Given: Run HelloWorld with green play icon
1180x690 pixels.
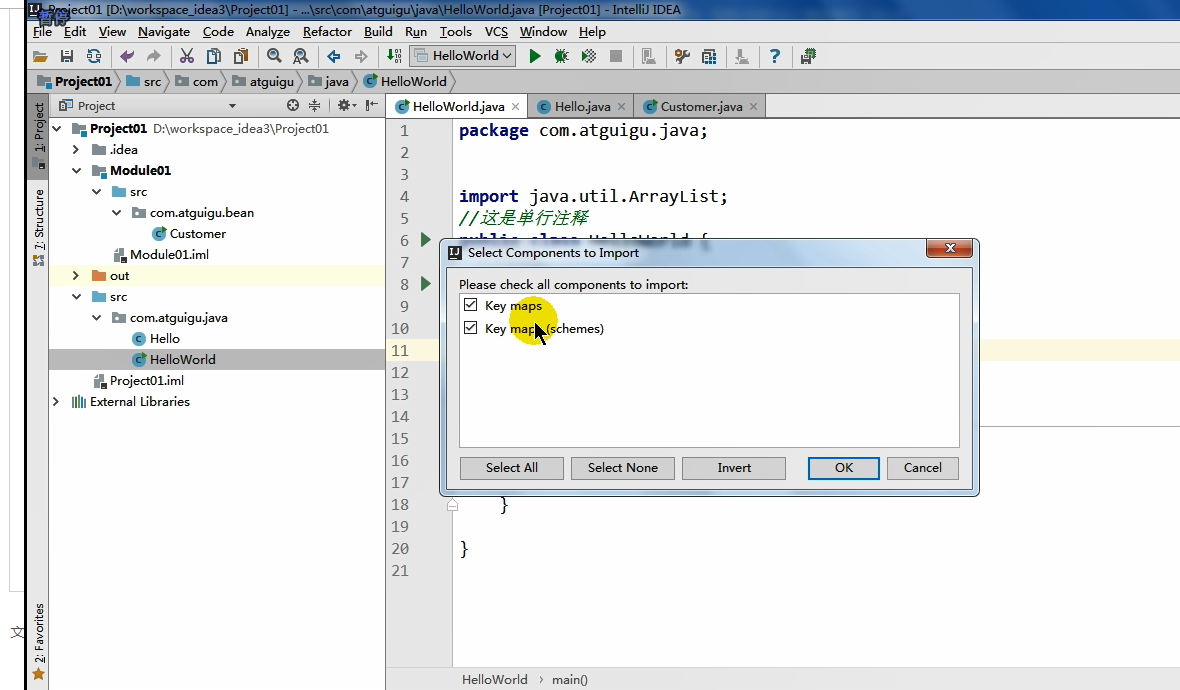Looking at the screenshot, I should (534, 56).
